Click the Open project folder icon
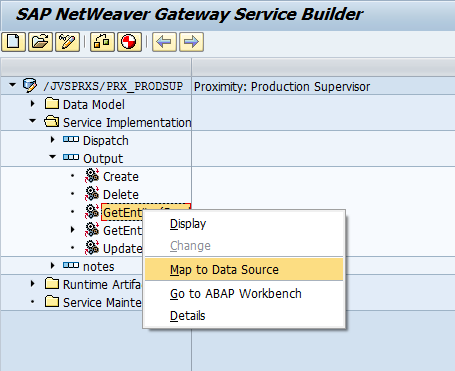Screen dimensions: 455x371 point(40,42)
